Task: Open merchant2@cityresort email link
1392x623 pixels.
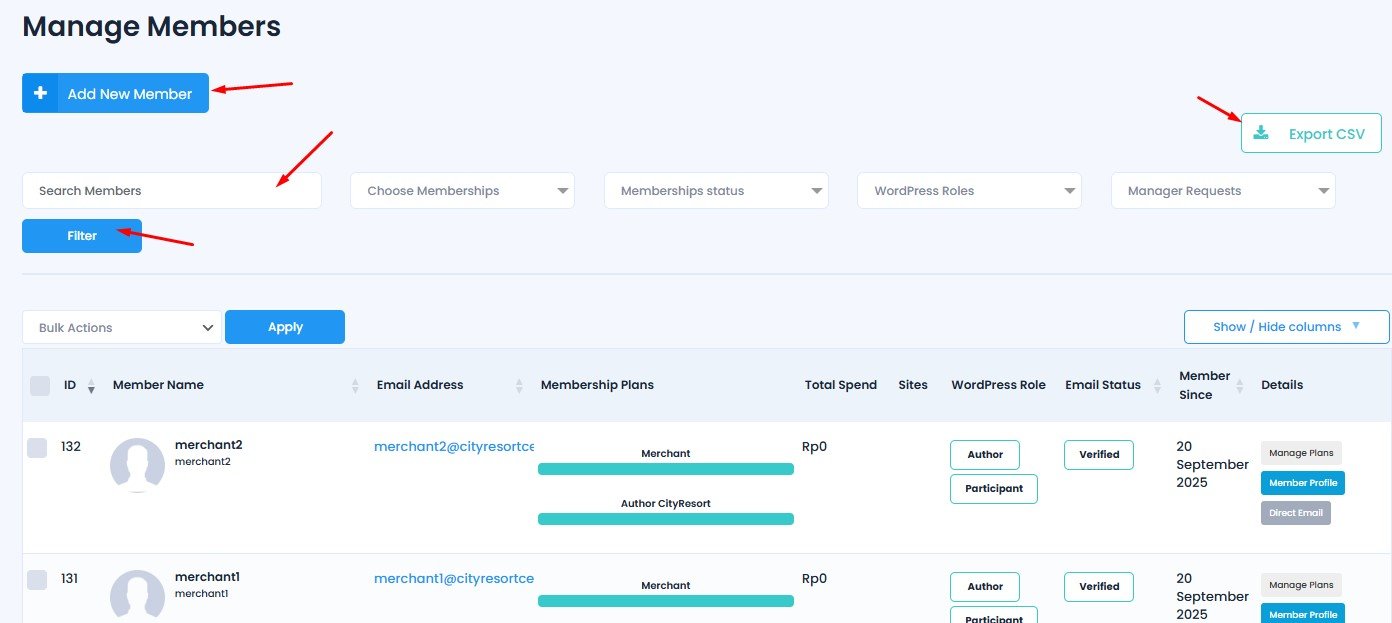Action: click(454, 447)
